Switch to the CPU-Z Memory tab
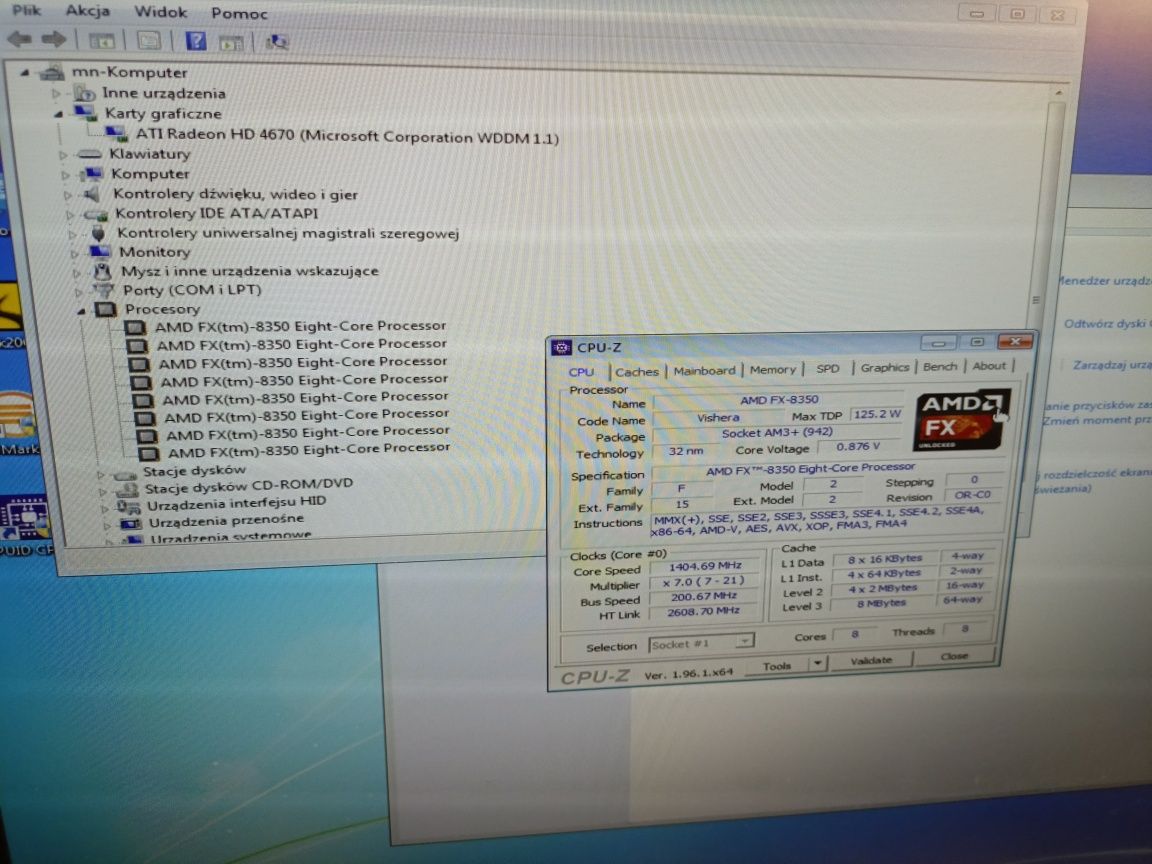Screen dimensions: 1152x864 pos(772,370)
